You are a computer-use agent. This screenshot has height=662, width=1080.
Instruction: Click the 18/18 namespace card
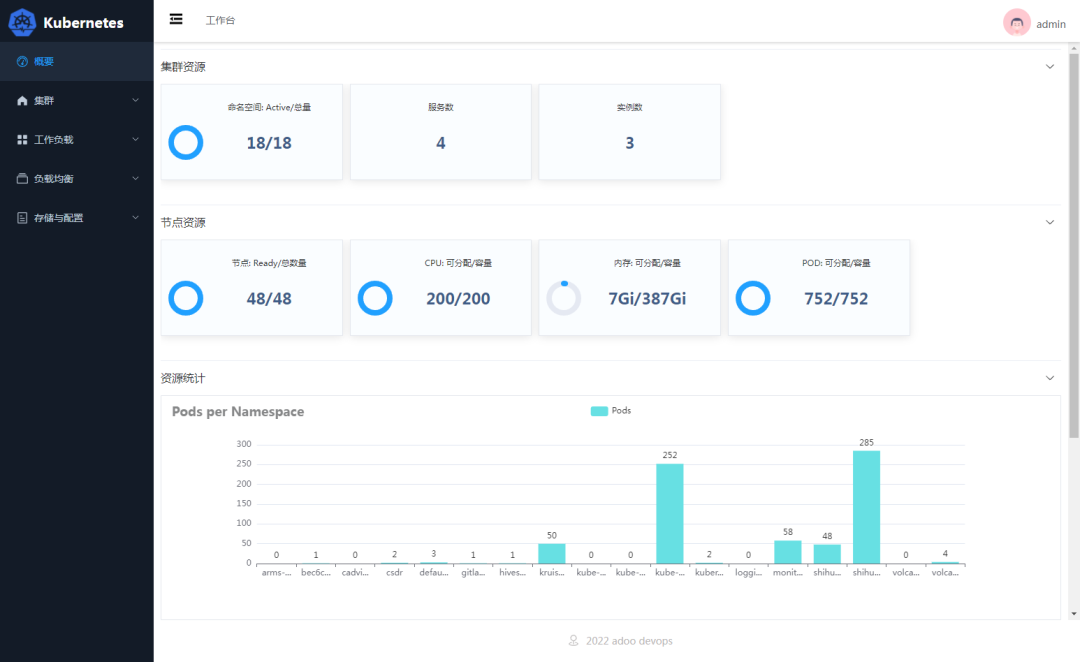point(251,132)
